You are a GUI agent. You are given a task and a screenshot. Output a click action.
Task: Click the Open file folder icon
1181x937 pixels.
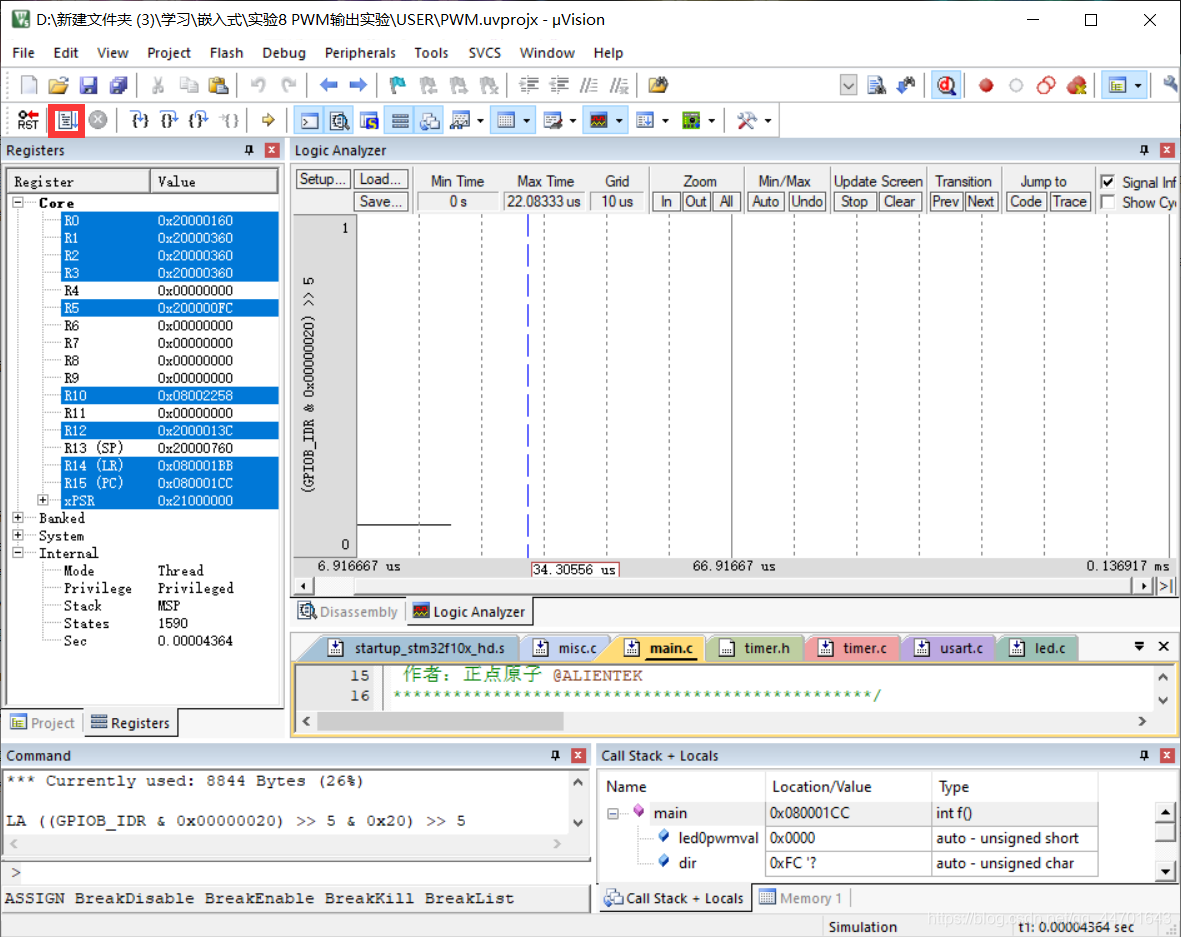coord(58,85)
